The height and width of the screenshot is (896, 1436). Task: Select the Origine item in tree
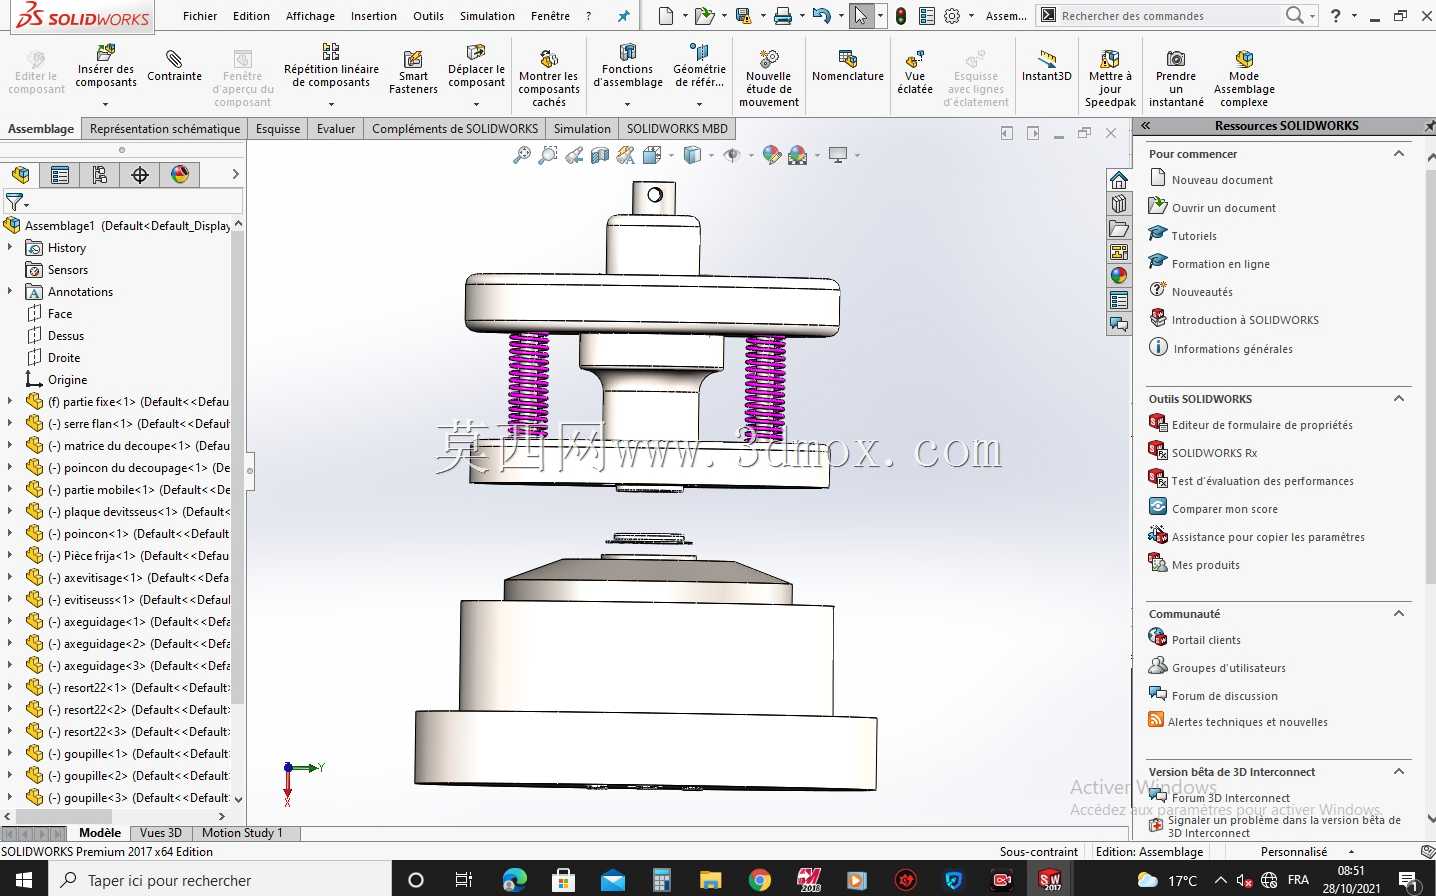click(67, 380)
